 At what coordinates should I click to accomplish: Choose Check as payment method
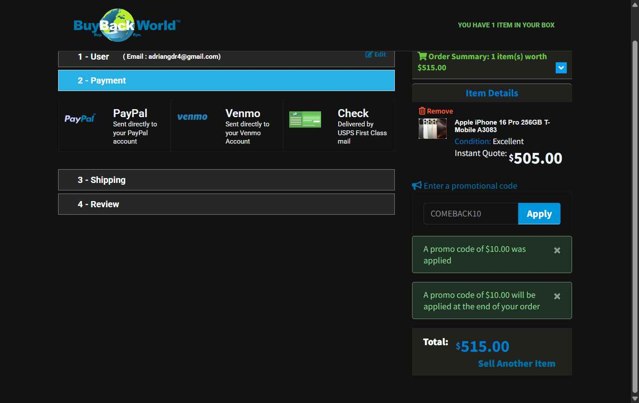[x=339, y=126]
